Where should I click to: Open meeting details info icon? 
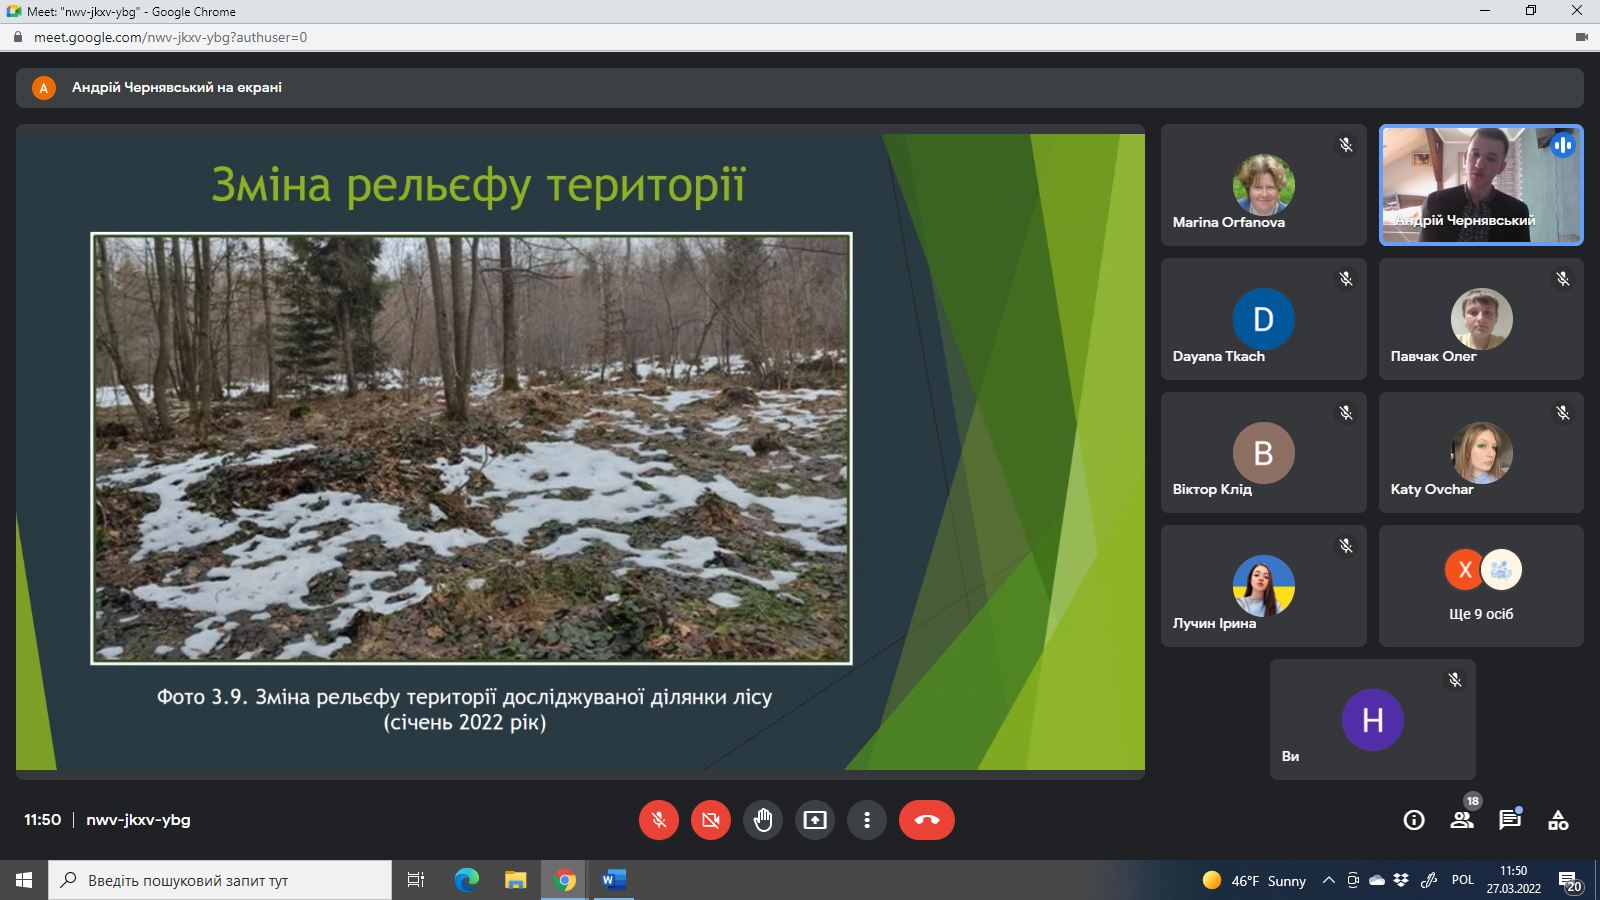tap(1414, 820)
